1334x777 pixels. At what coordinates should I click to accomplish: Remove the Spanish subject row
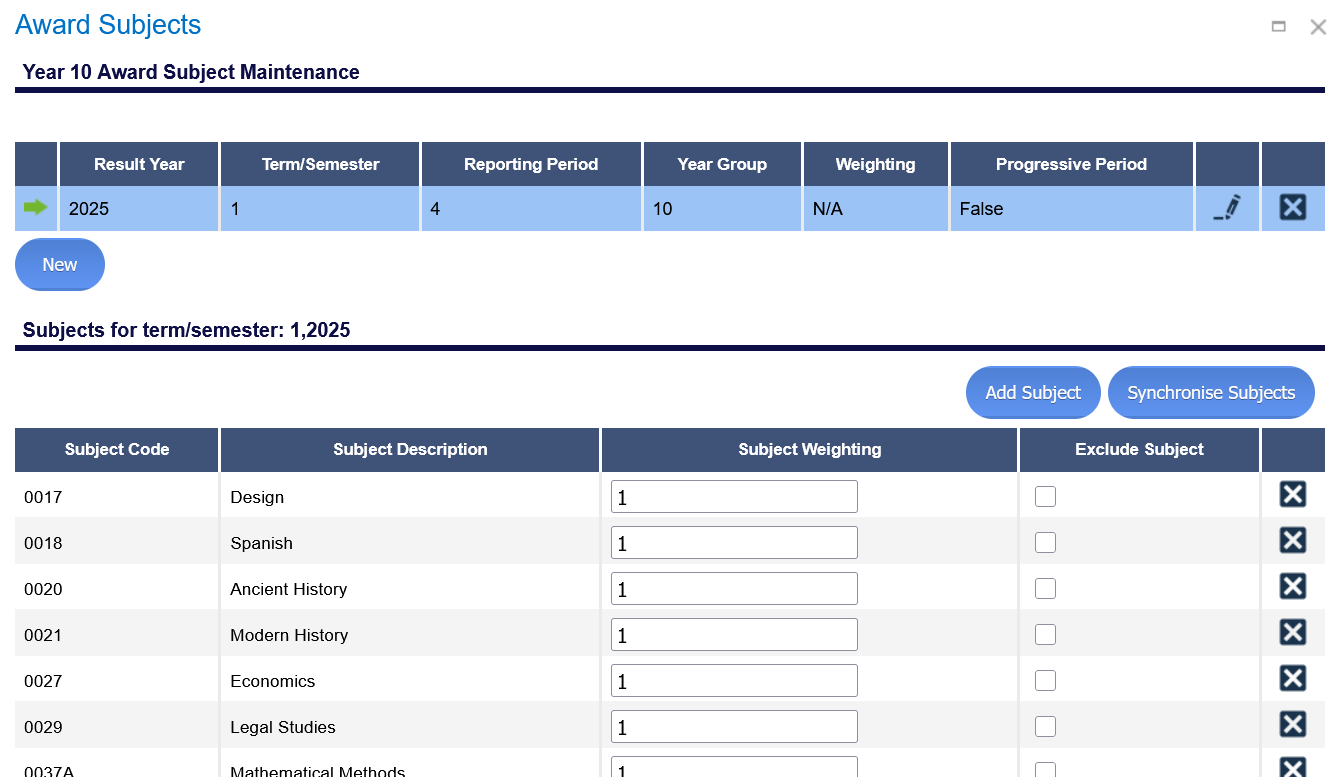(1293, 540)
